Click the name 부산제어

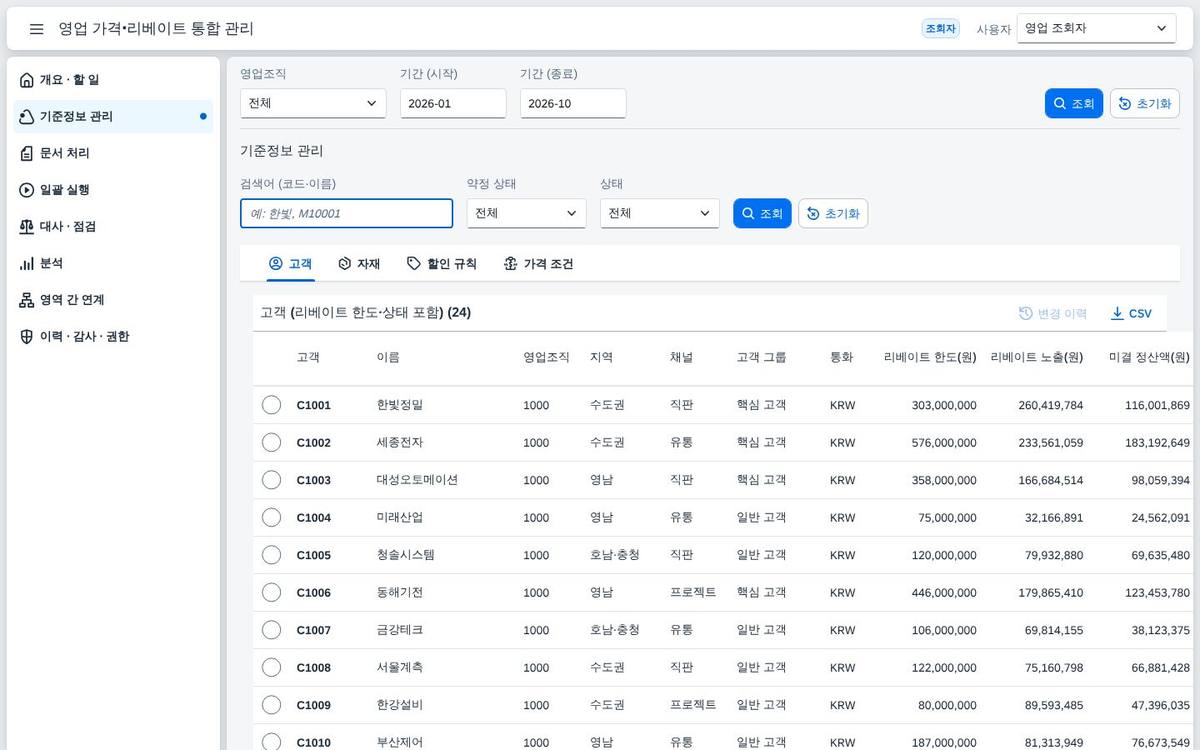point(400,742)
